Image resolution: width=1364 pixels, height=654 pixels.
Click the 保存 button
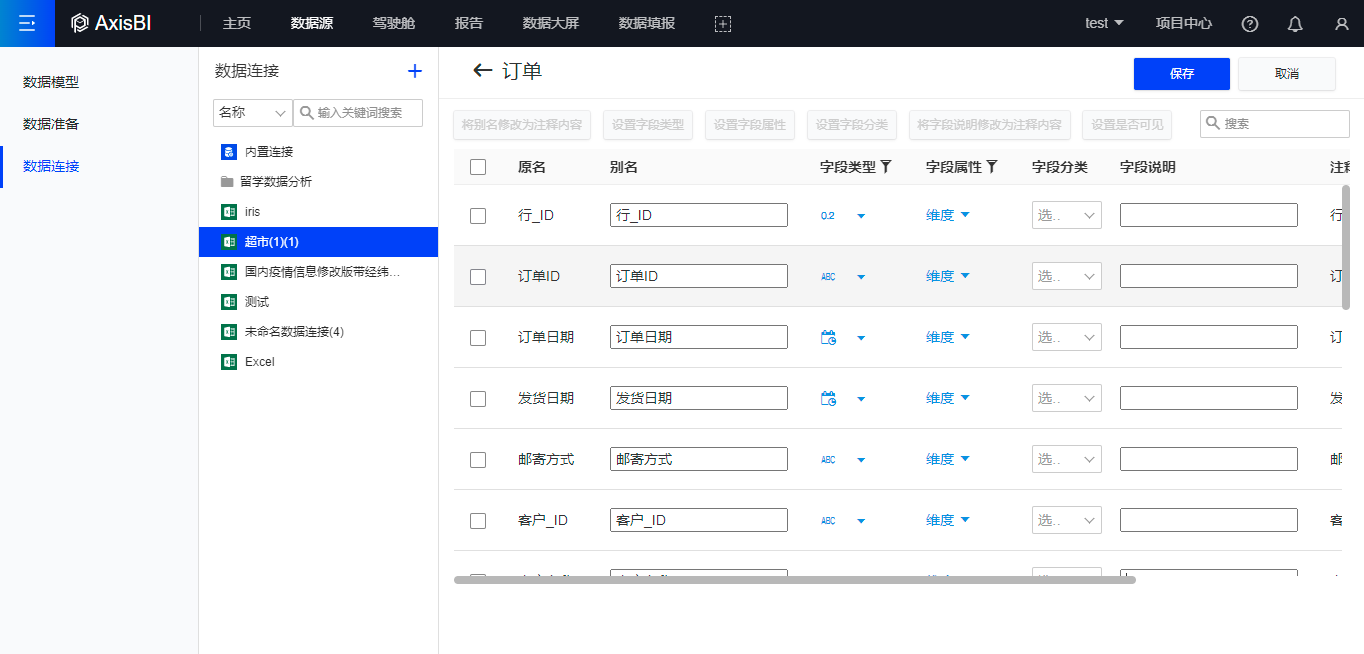click(1181, 74)
